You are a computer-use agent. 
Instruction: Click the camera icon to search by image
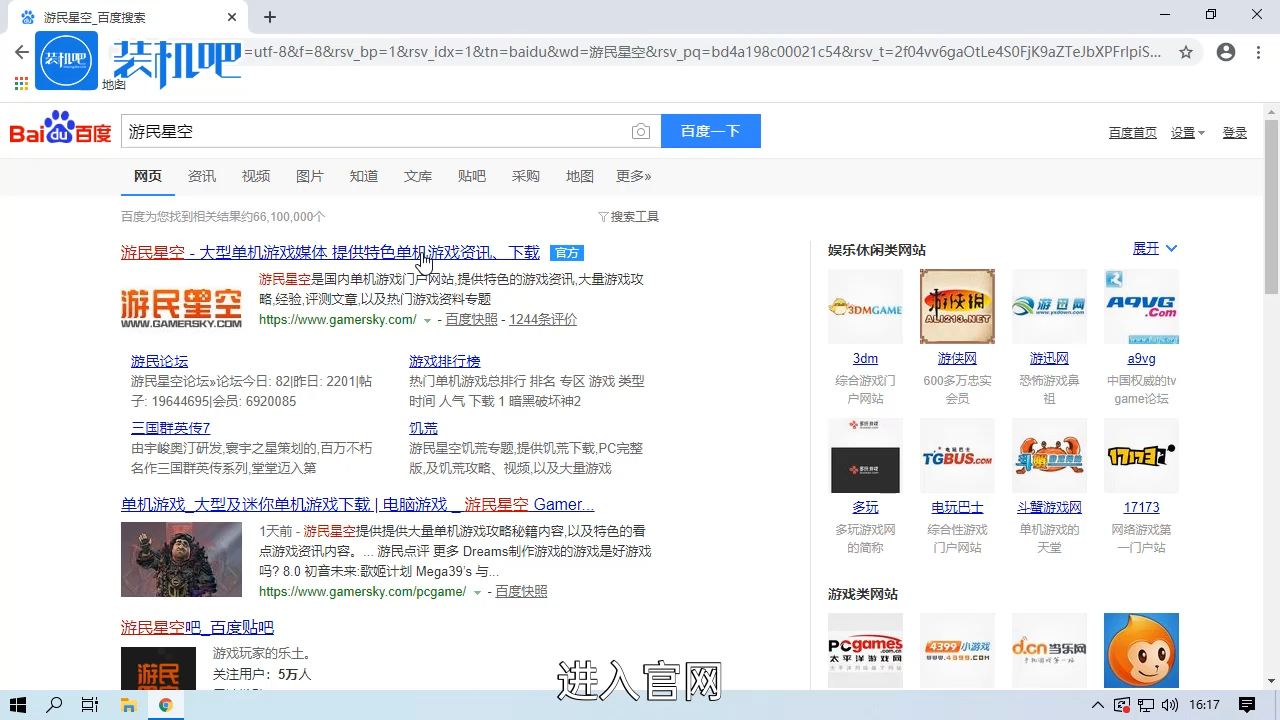click(x=641, y=131)
